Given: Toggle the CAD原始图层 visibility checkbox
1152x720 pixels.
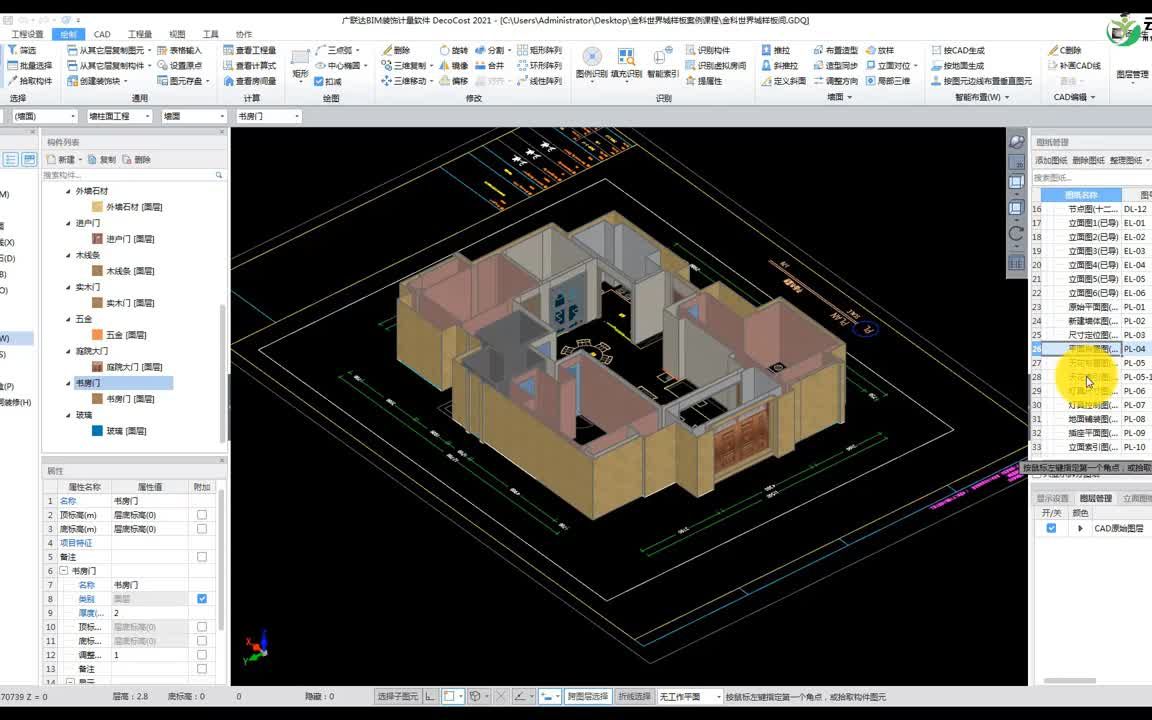Looking at the screenshot, I should coord(1051,528).
